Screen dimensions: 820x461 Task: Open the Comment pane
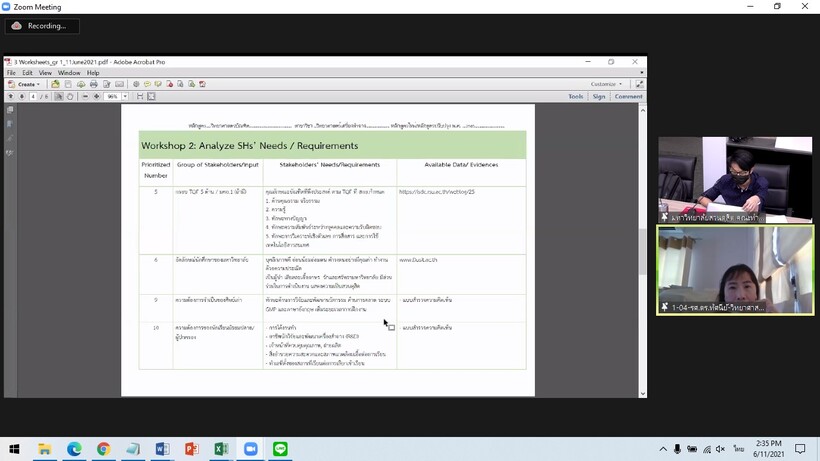629,97
